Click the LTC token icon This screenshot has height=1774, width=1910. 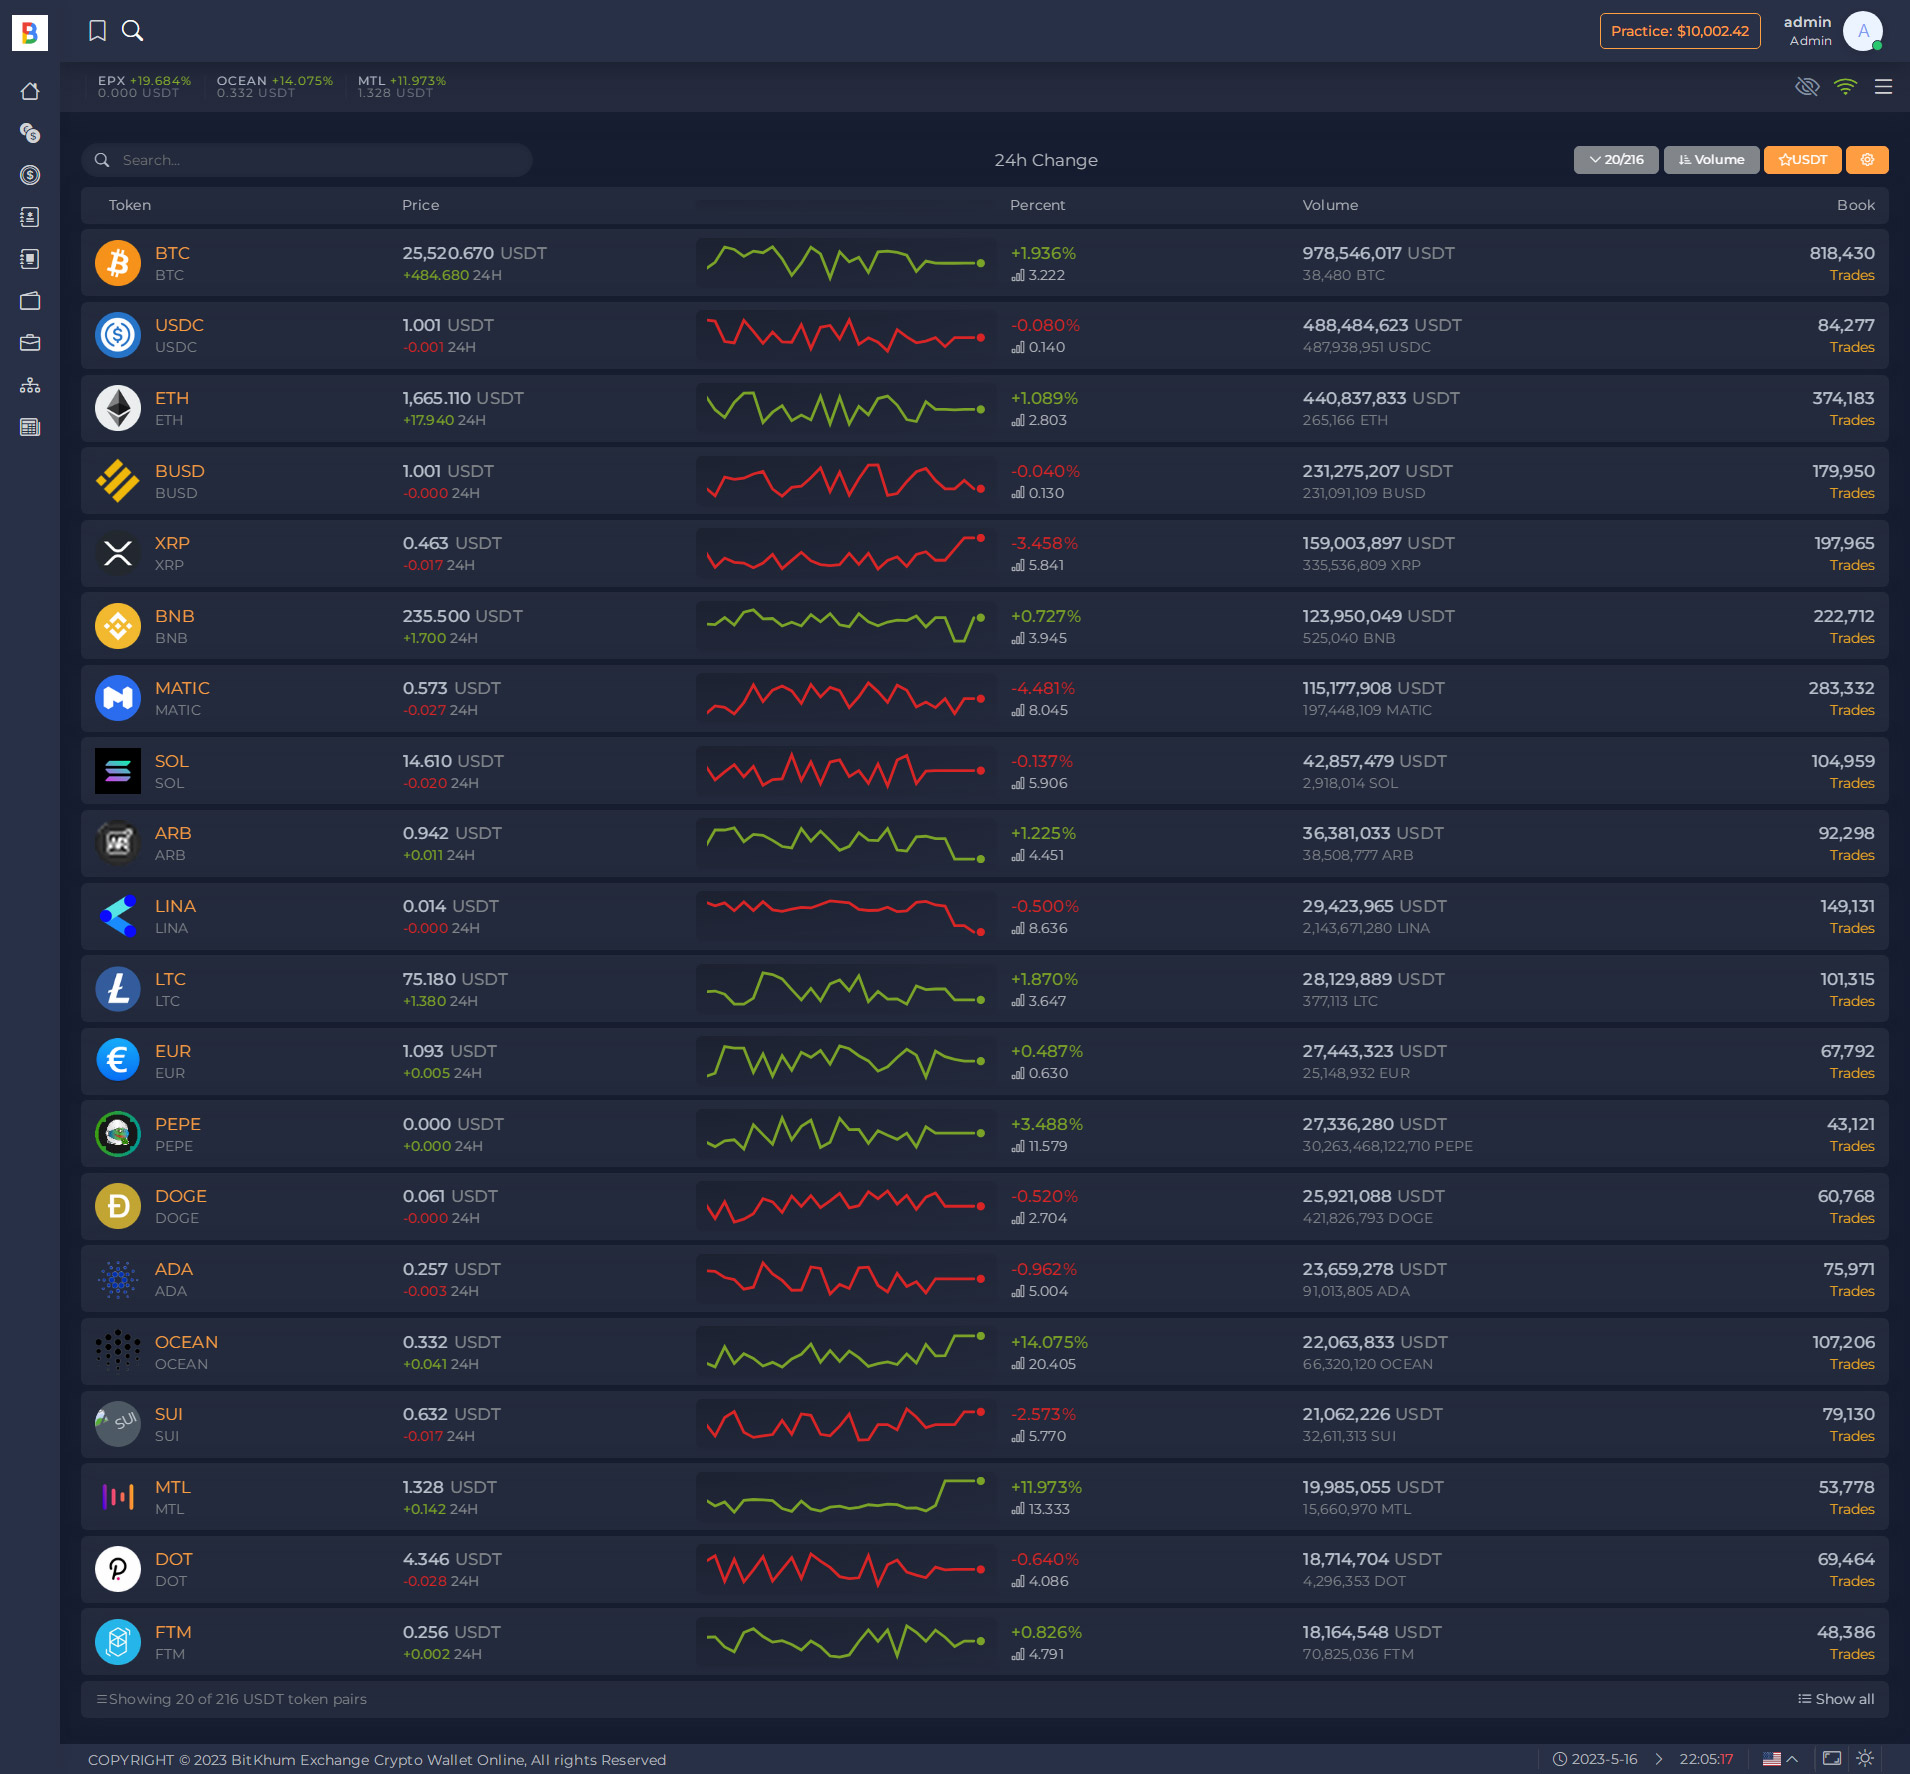tap(118, 989)
